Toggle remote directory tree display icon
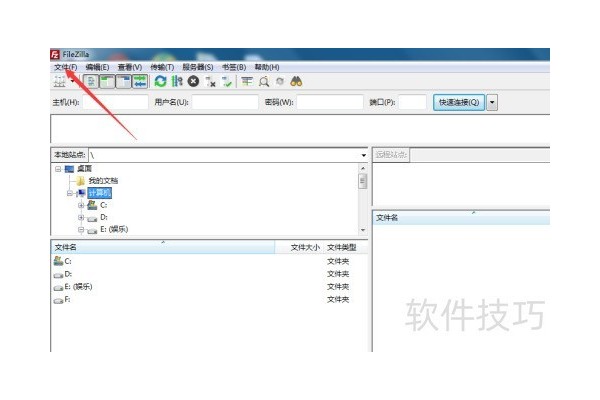Screen dimensions: 600x400 (x=124, y=81)
